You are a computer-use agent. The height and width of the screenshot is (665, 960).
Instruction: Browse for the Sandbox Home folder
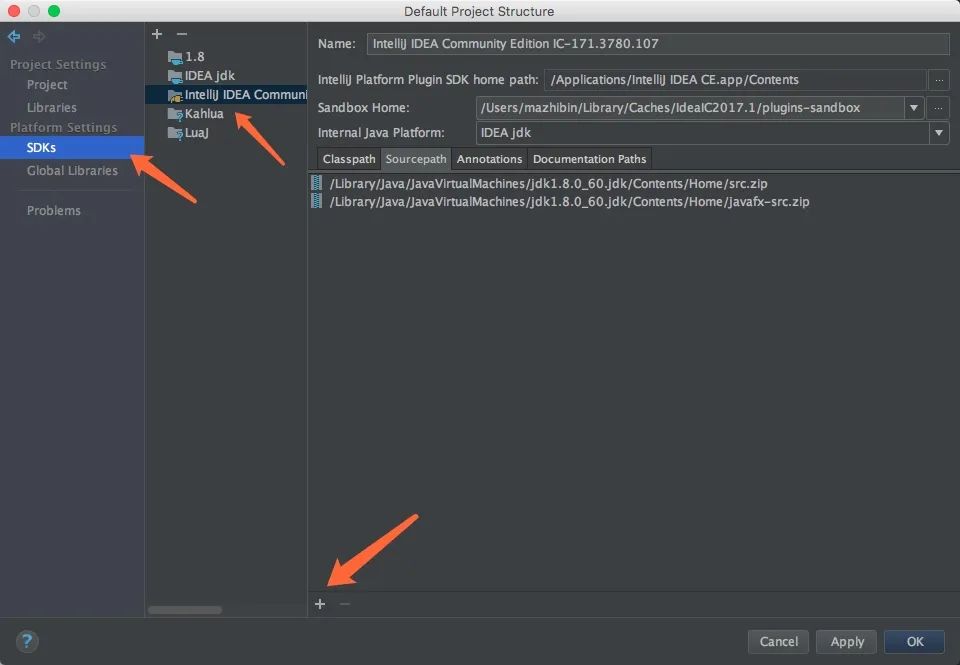click(938, 108)
